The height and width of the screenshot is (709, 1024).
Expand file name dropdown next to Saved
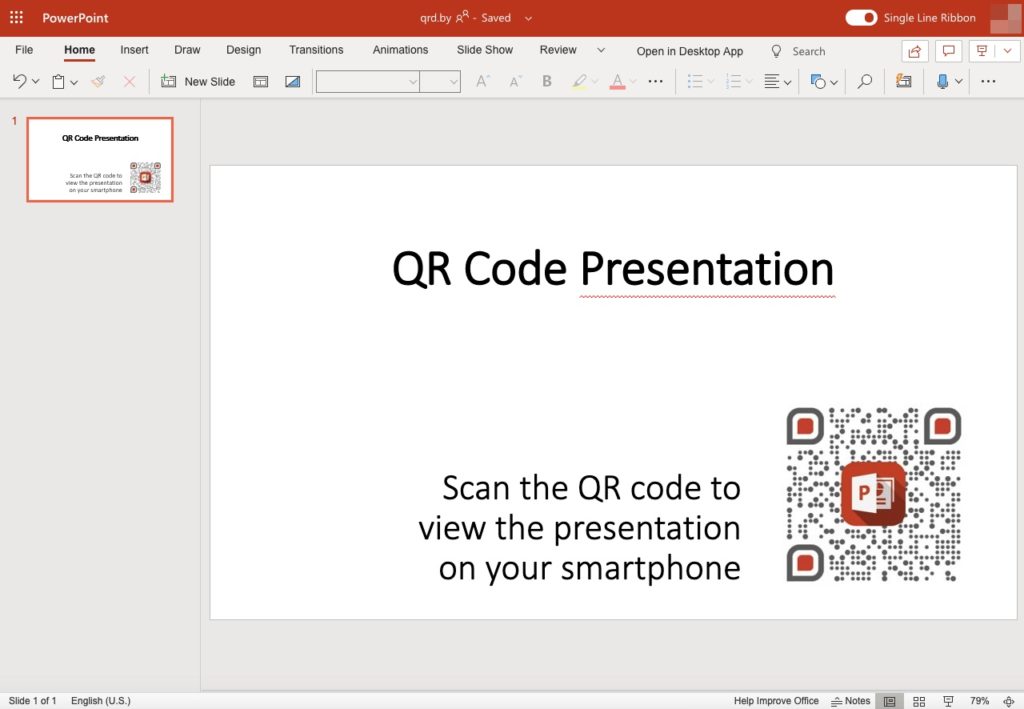coord(528,18)
